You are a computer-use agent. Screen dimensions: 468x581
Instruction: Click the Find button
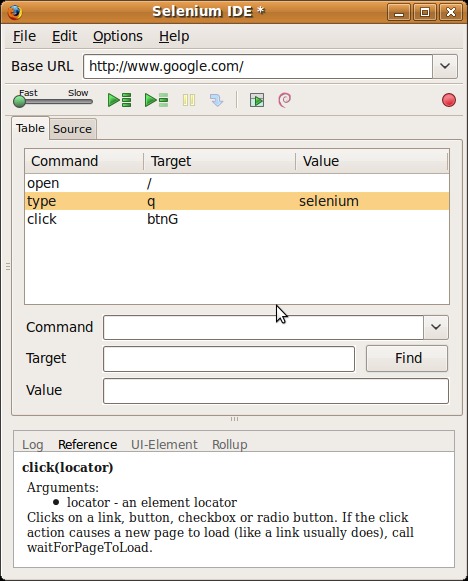(407, 358)
